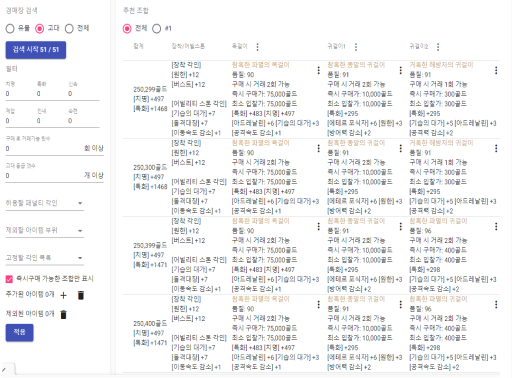
Task: Click the 귀걸이2 column header label
Action: [419, 46]
